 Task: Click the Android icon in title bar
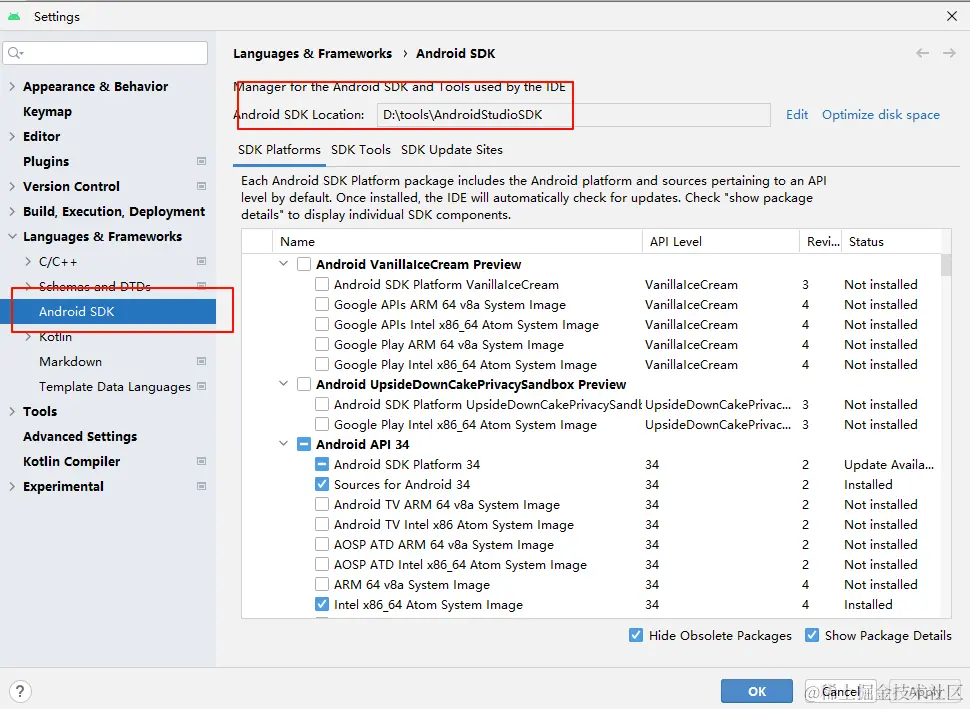point(14,16)
